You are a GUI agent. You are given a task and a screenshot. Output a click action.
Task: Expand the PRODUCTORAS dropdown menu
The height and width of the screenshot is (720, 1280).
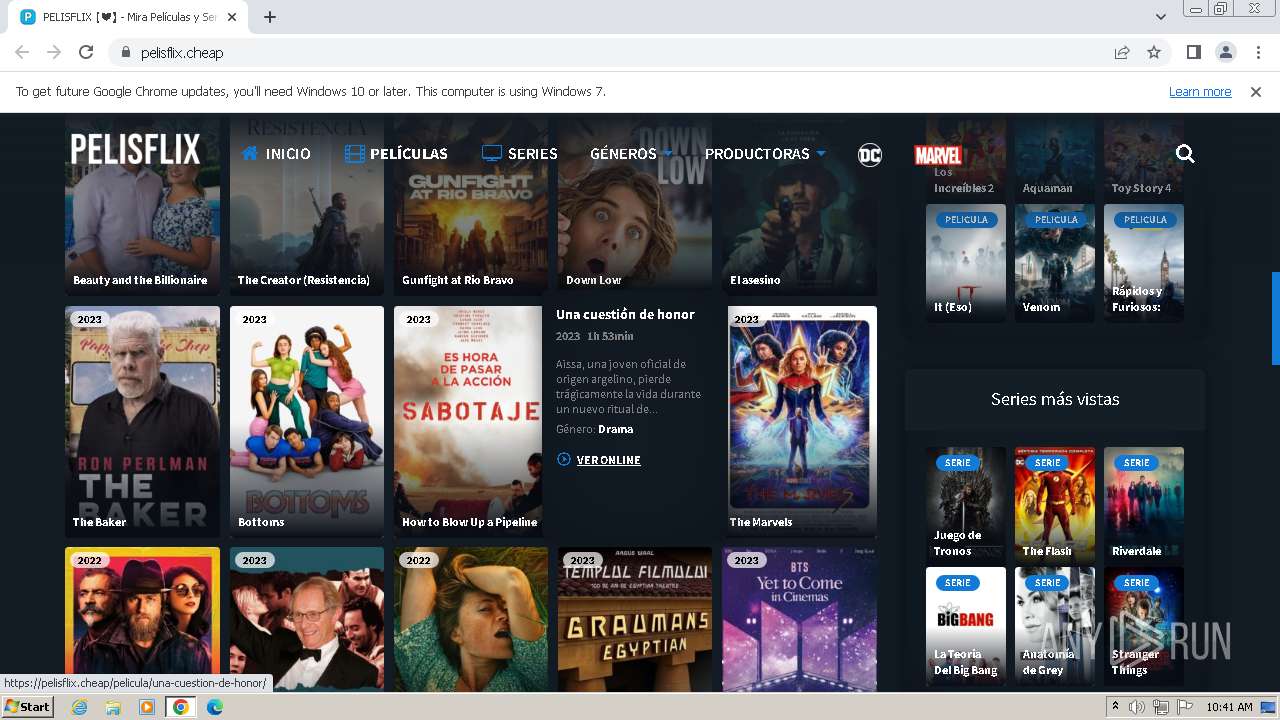coord(765,154)
